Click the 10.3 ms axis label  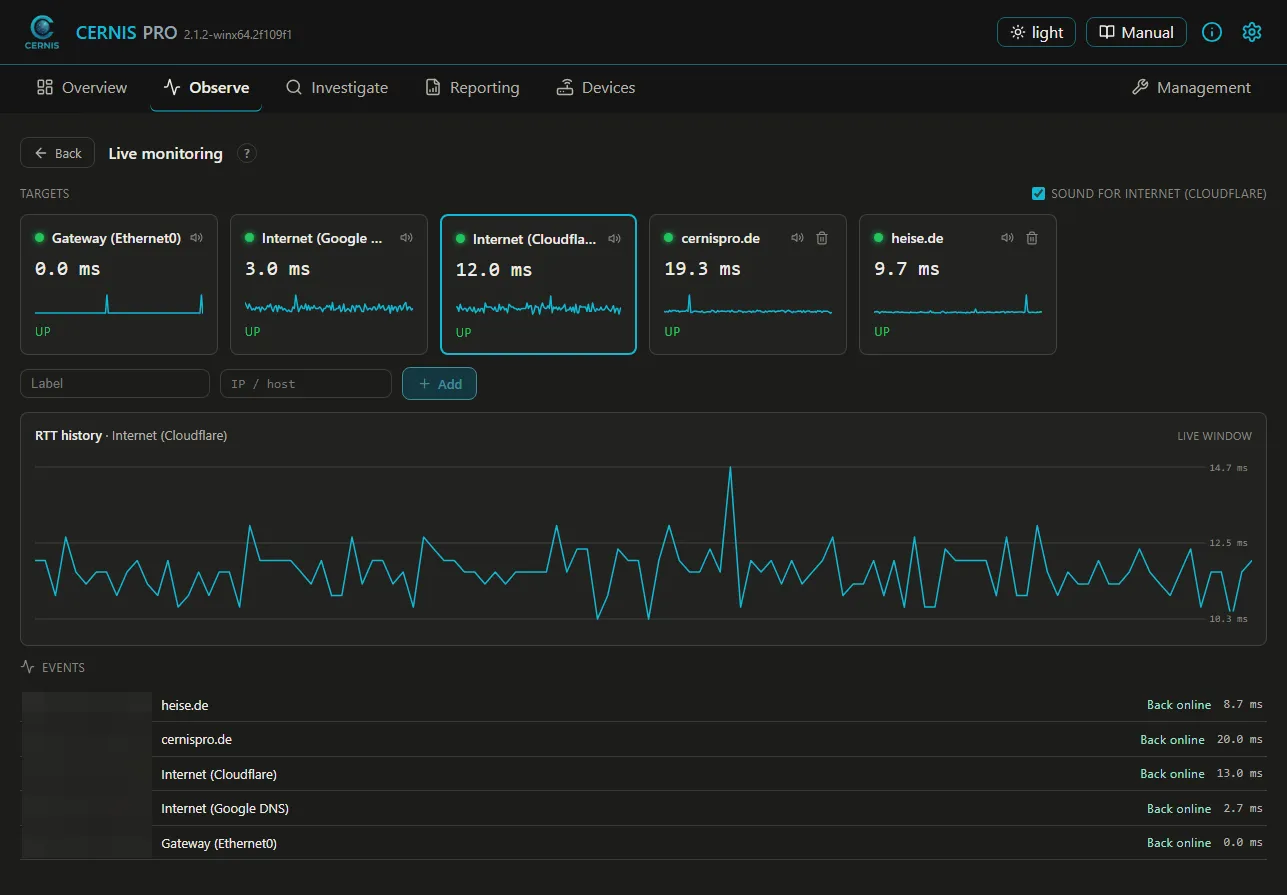tap(1228, 619)
